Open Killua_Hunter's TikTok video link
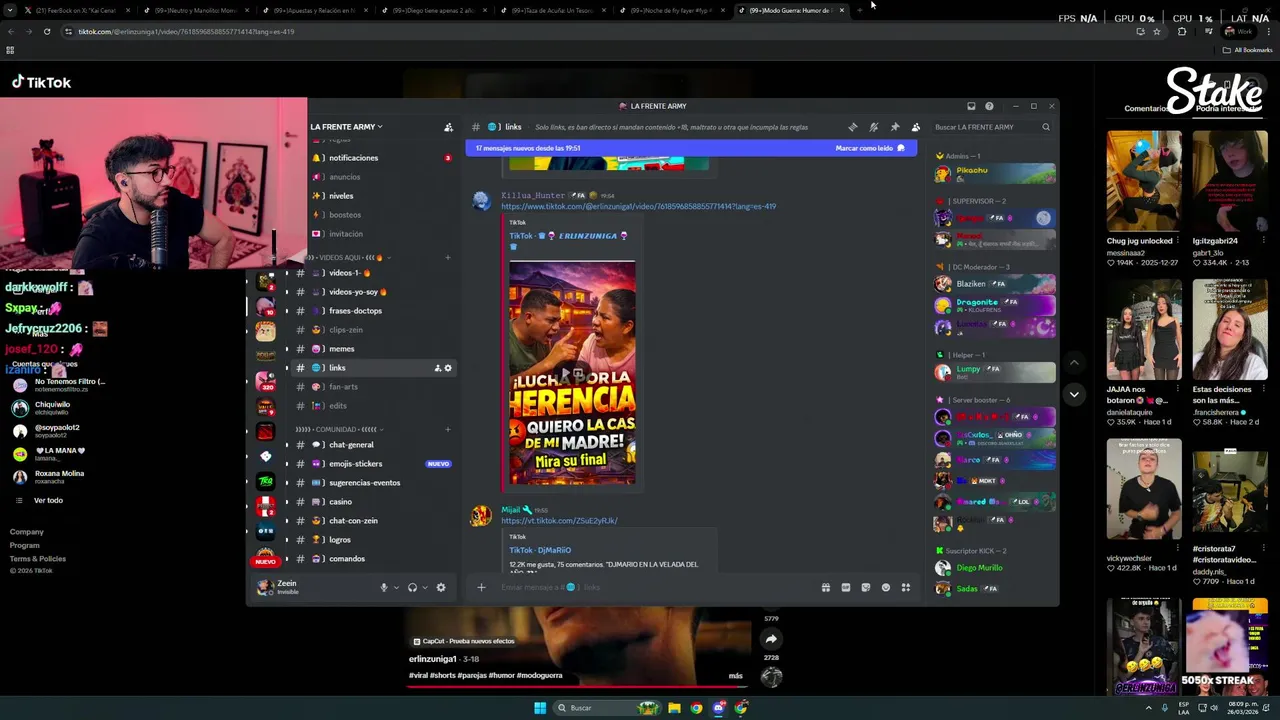 point(638,206)
